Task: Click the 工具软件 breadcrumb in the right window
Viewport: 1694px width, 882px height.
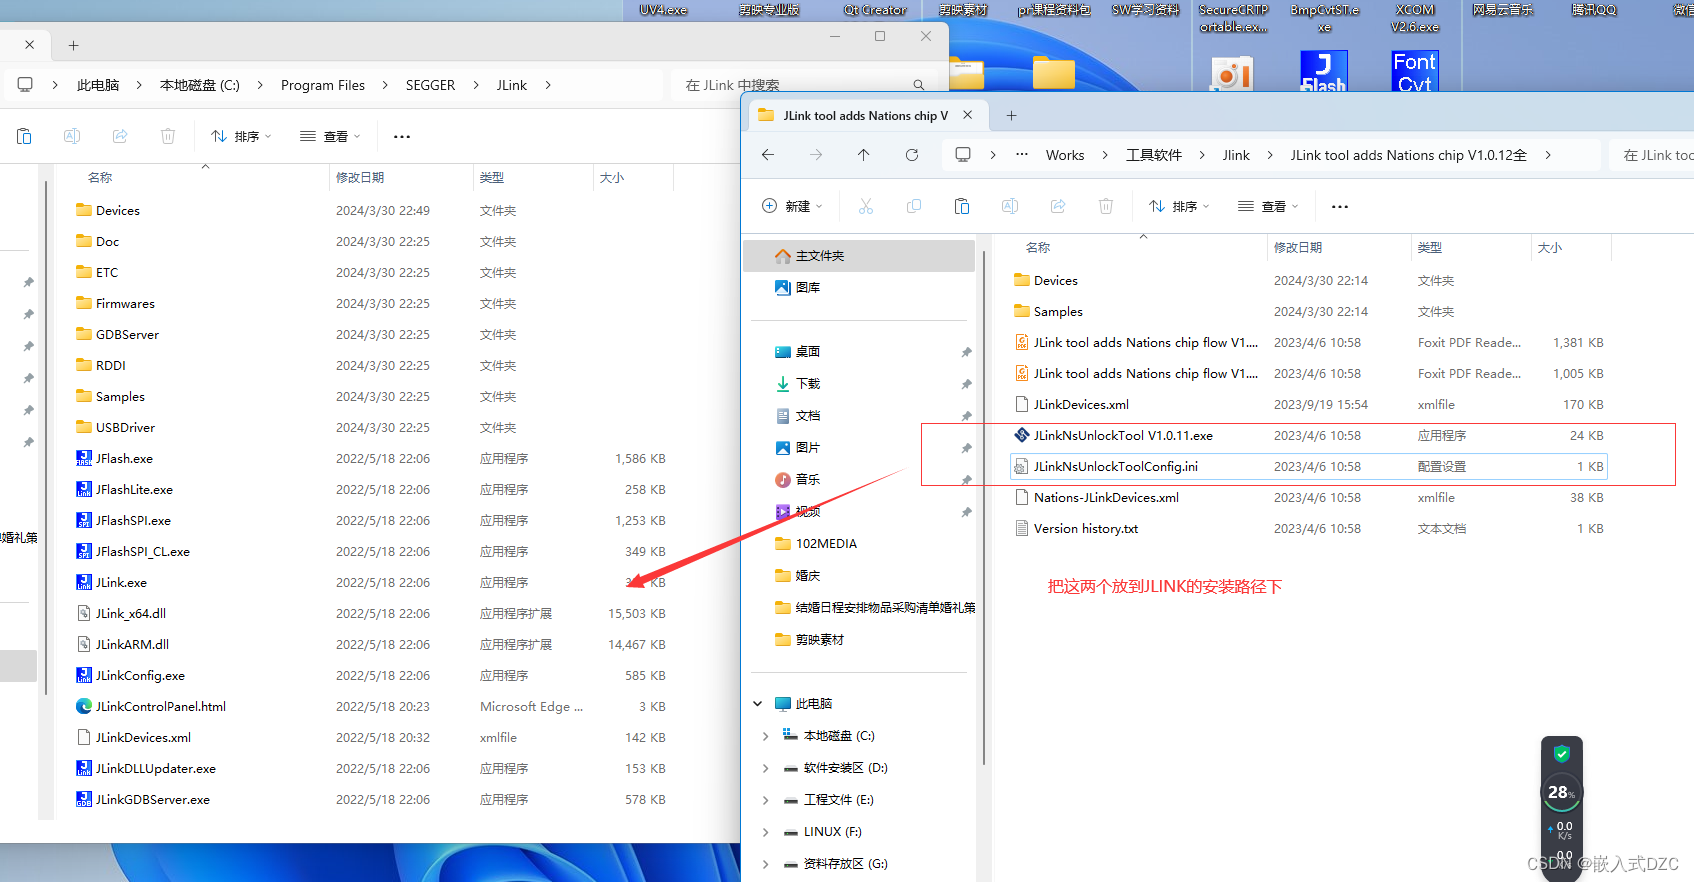Action: [1154, 155]
